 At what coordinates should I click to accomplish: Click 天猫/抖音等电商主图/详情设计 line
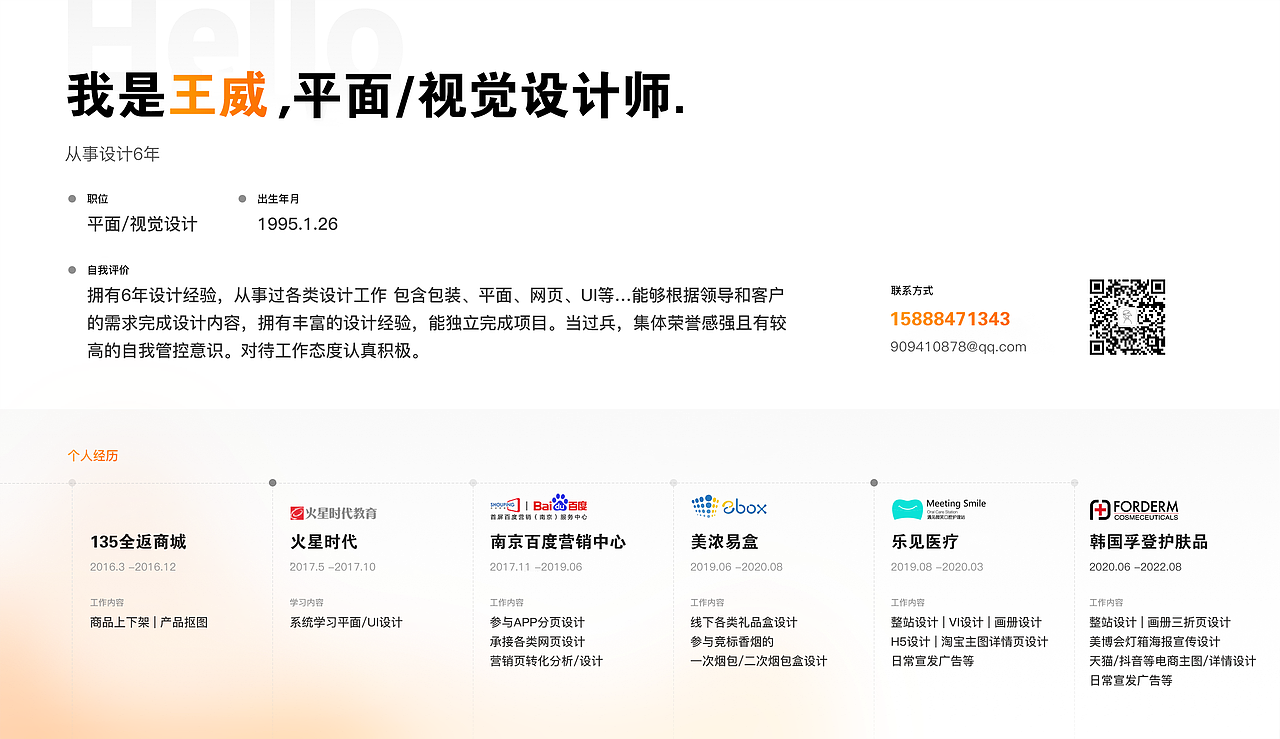pos(1173,661)
